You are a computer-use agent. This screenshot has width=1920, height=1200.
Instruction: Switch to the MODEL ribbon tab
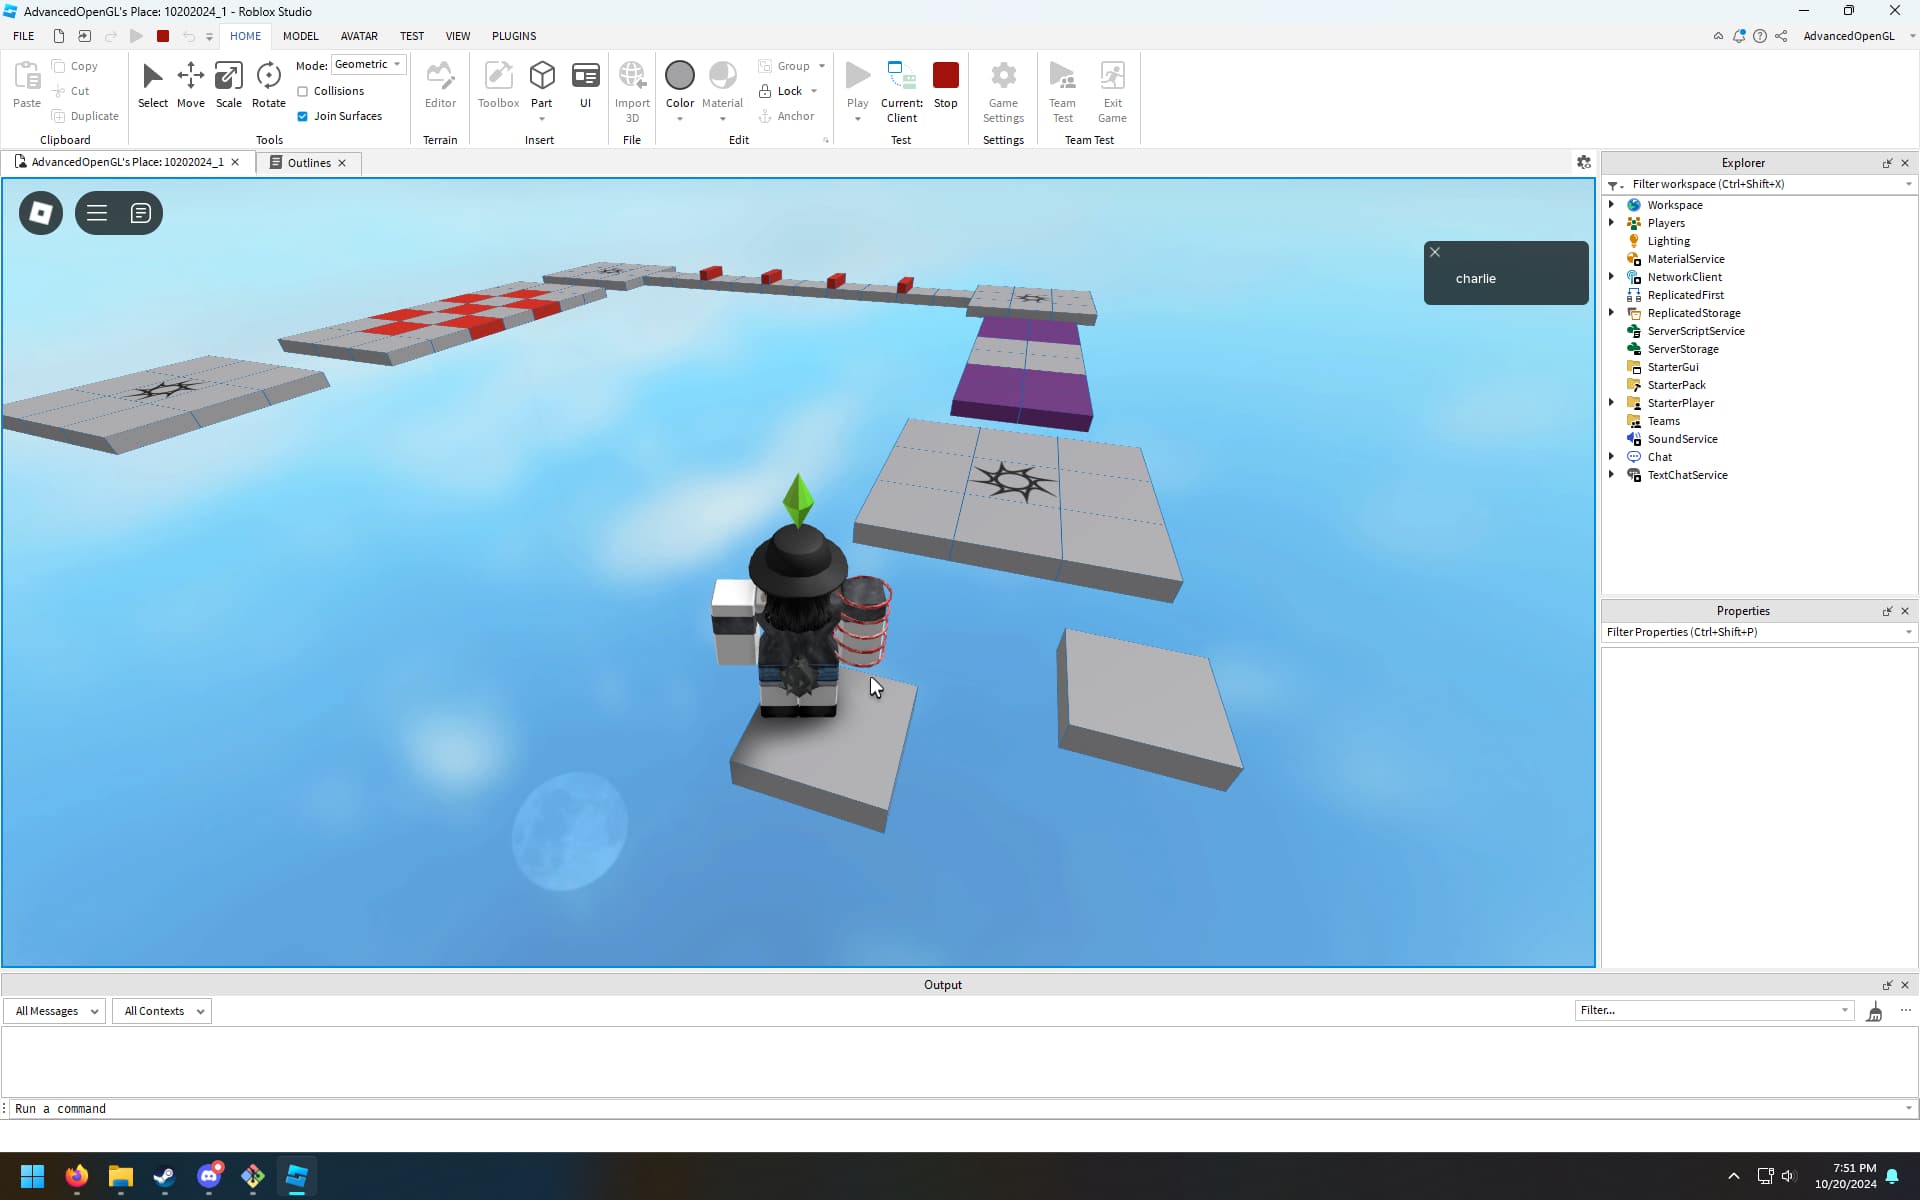pyautogui.click(x=300, y=36)
